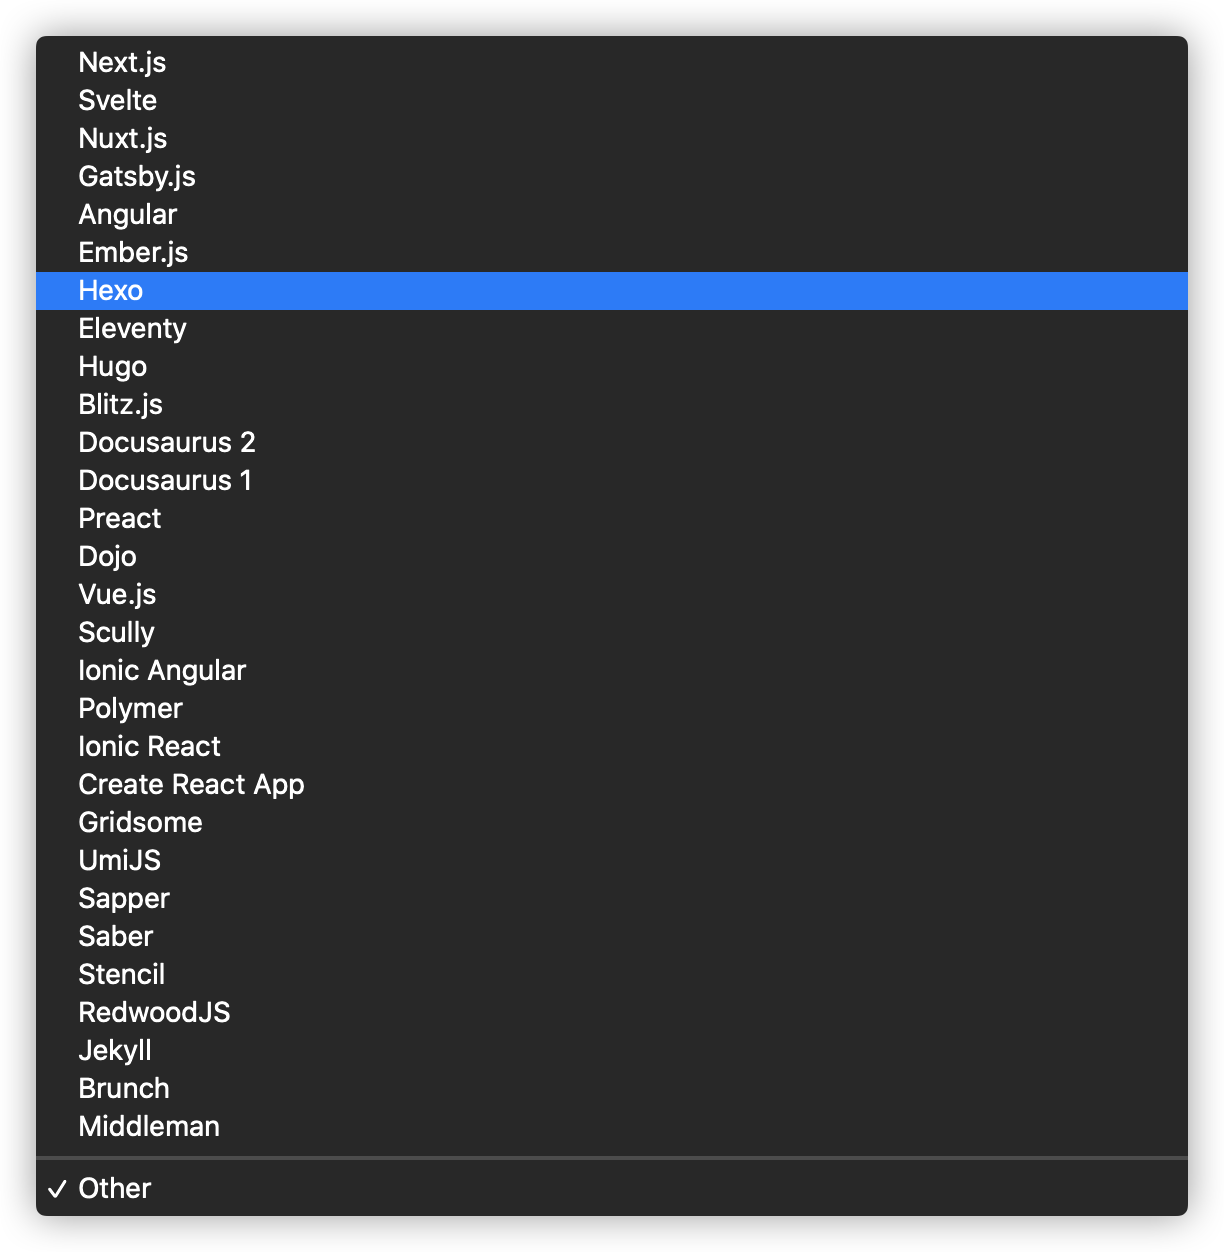Choose Angular from the list
The height and width of the screenshot is (1252, 1224).
(128, 215)
